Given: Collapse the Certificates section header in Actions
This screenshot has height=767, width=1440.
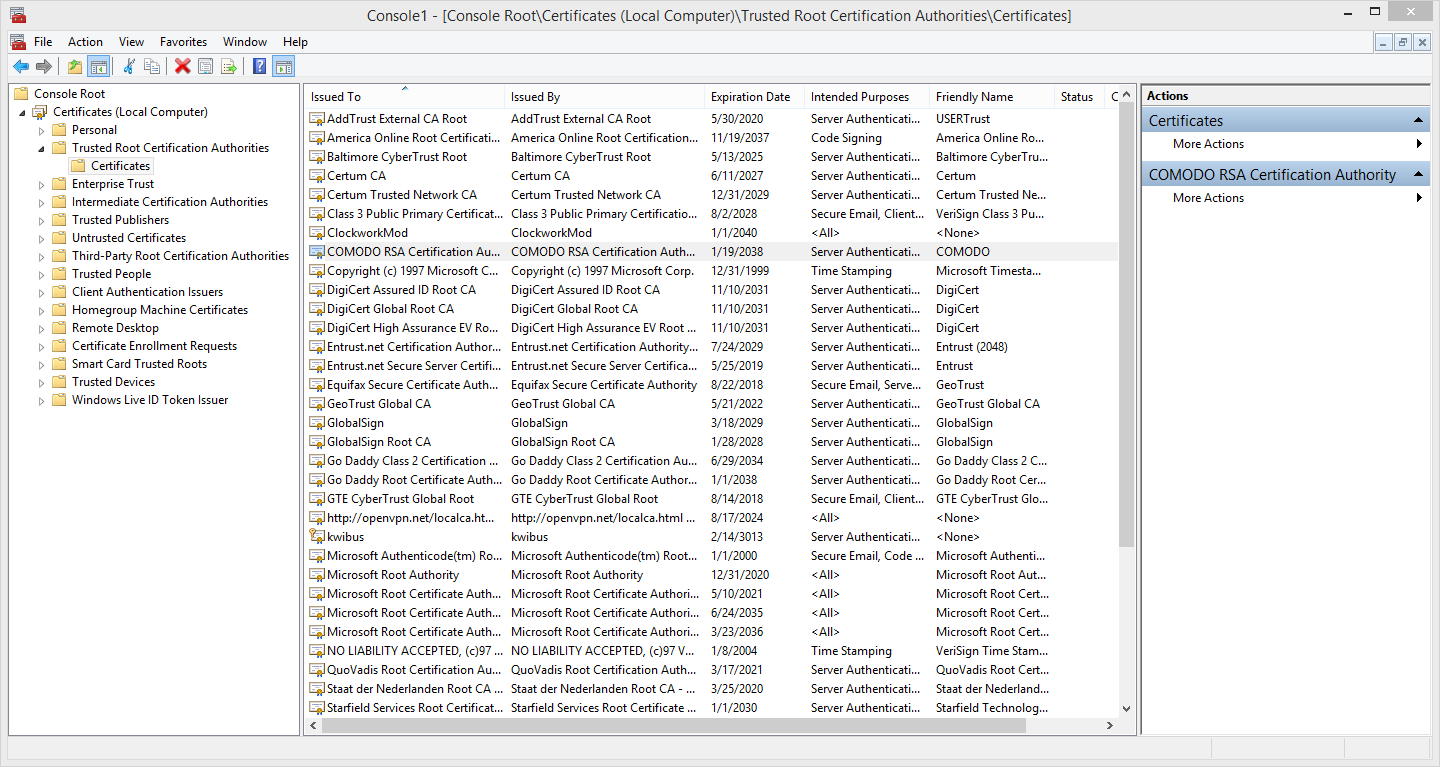Looking at the screenshot, I should point(1418,120).
